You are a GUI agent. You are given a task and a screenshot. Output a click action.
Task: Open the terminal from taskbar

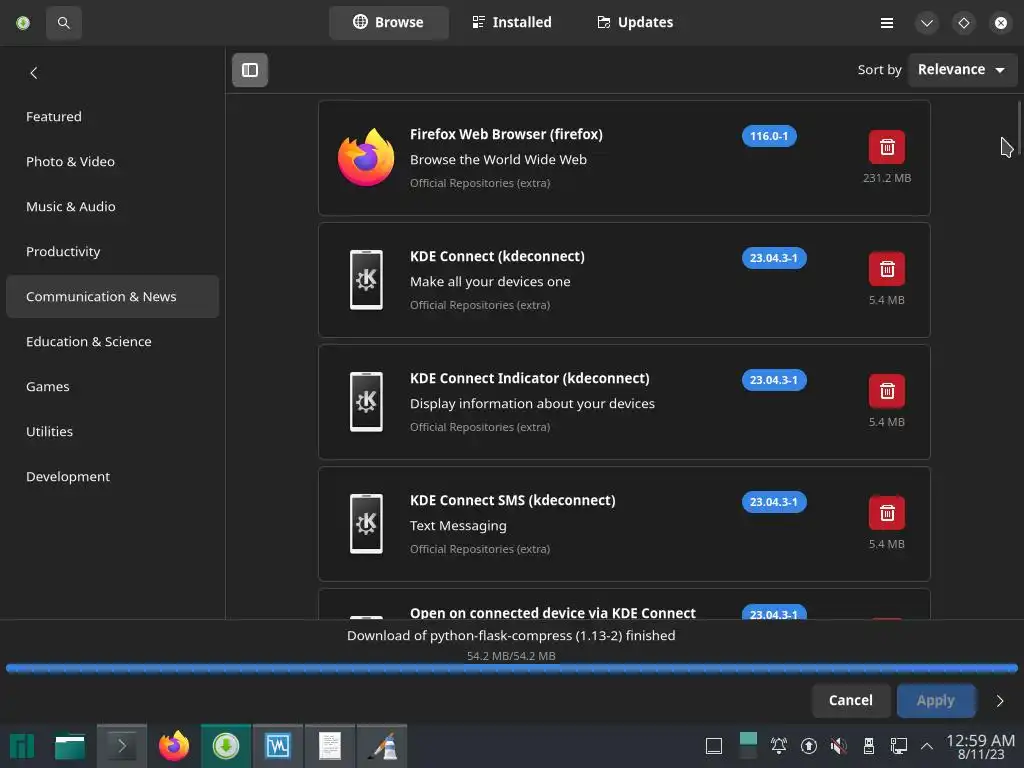pos(121,746)
